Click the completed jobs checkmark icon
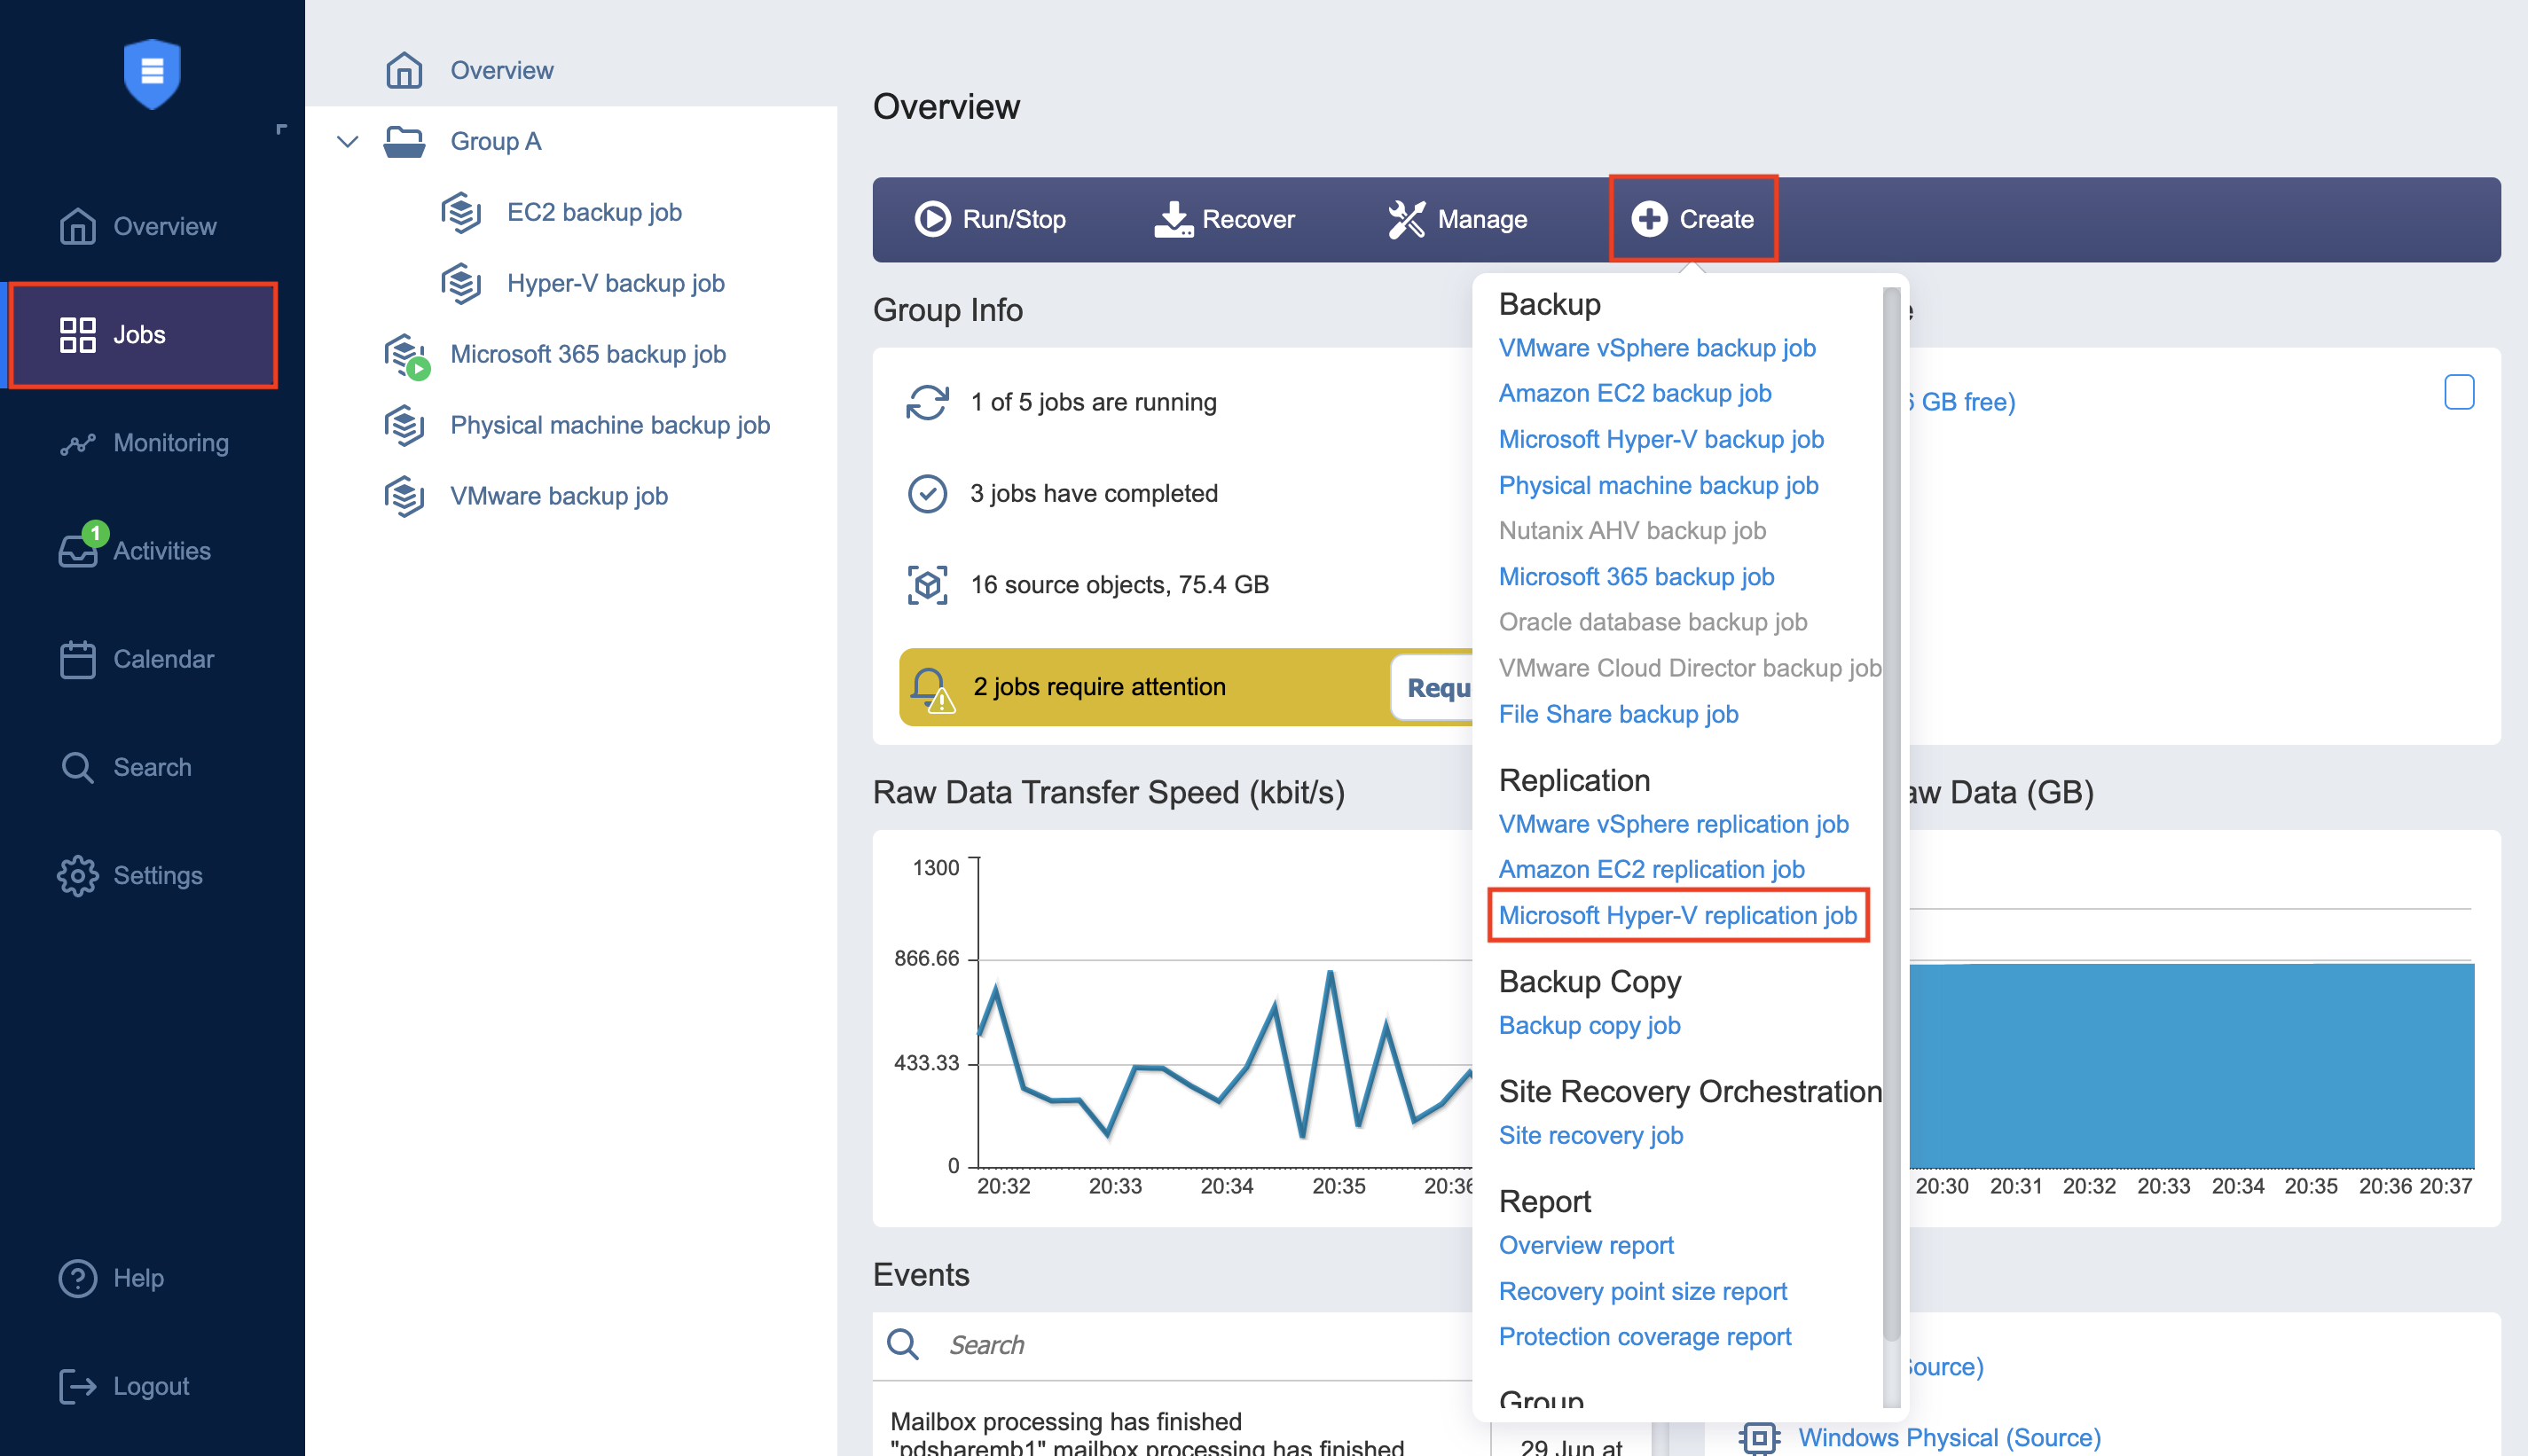 [x=927, y=493]
